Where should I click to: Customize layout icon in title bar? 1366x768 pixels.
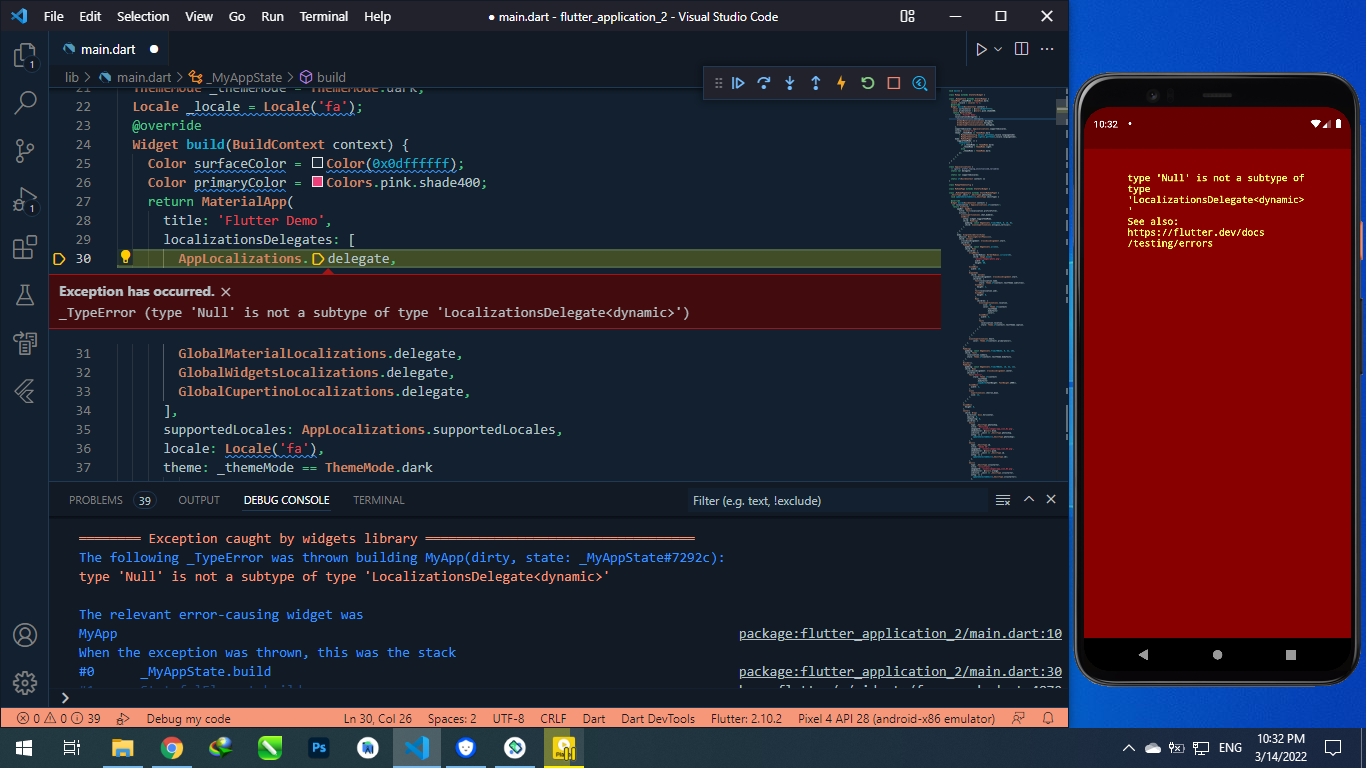(907, 16)
